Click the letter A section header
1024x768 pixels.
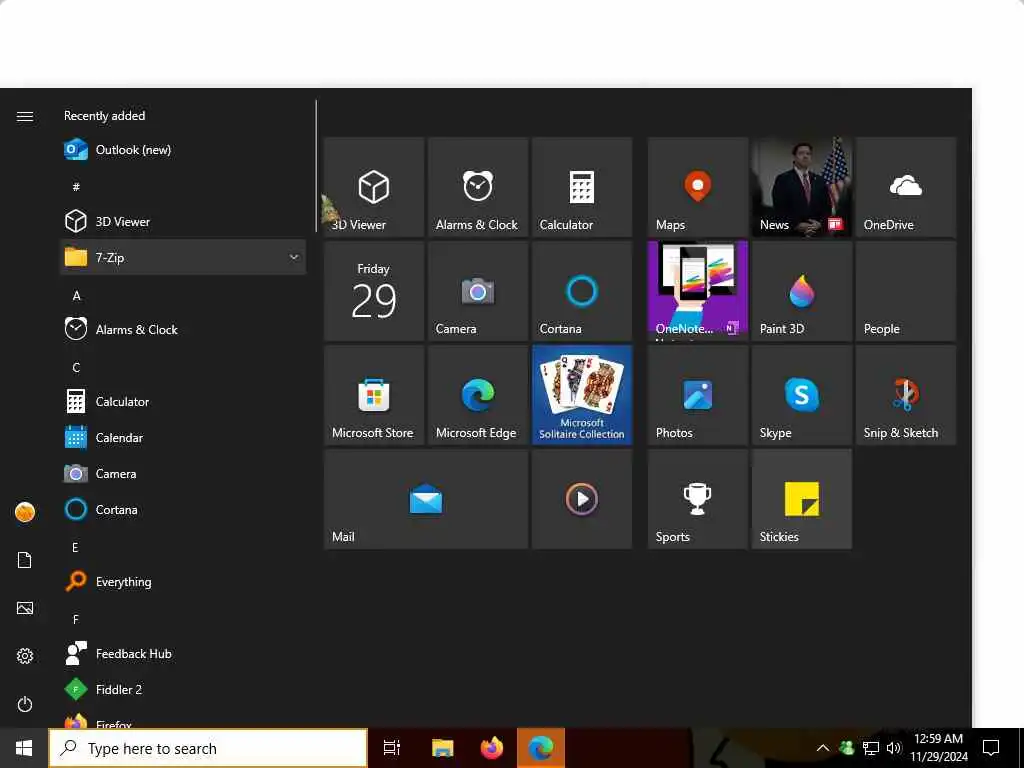(76, 295)
